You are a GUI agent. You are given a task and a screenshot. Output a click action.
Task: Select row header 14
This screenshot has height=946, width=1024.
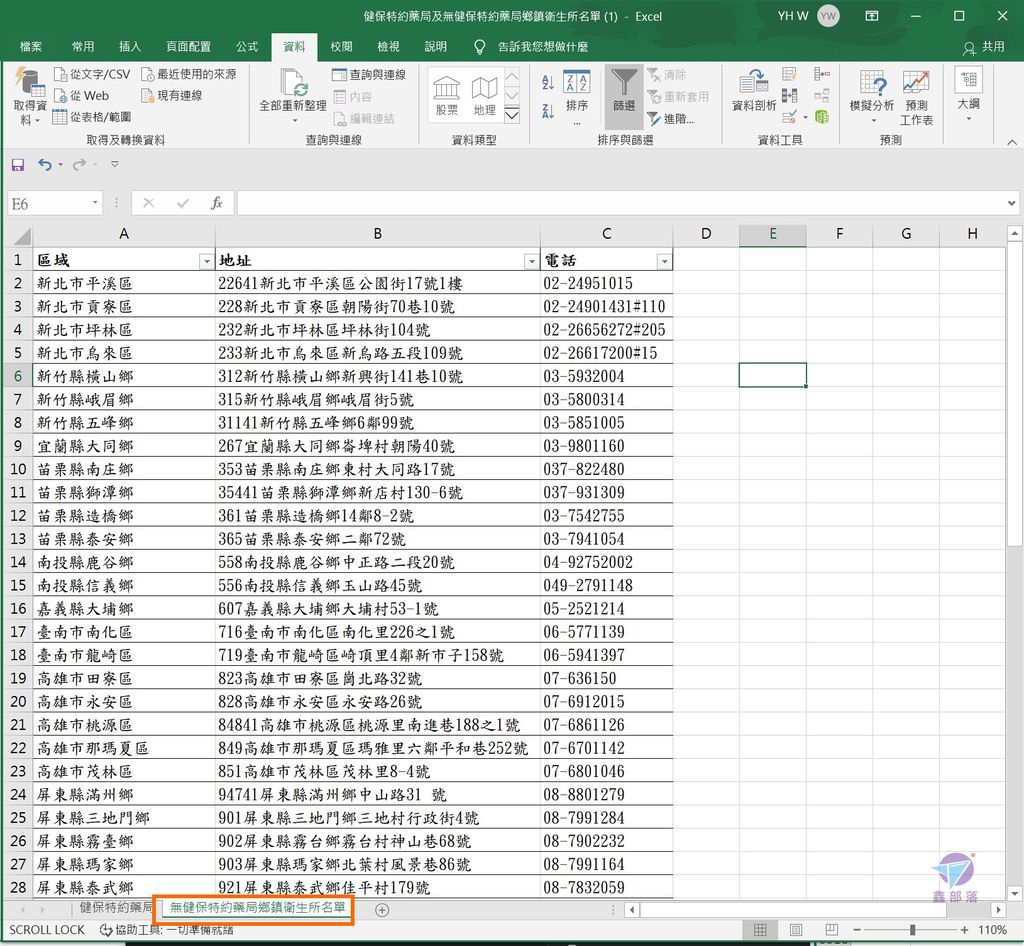18,562
